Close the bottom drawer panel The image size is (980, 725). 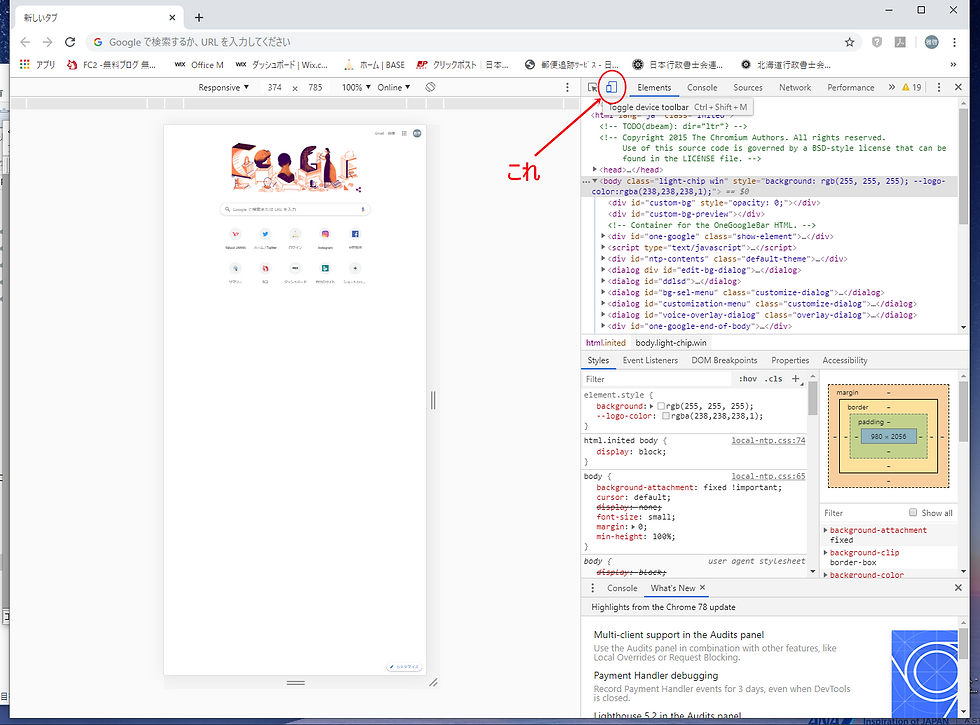point(958,588)
